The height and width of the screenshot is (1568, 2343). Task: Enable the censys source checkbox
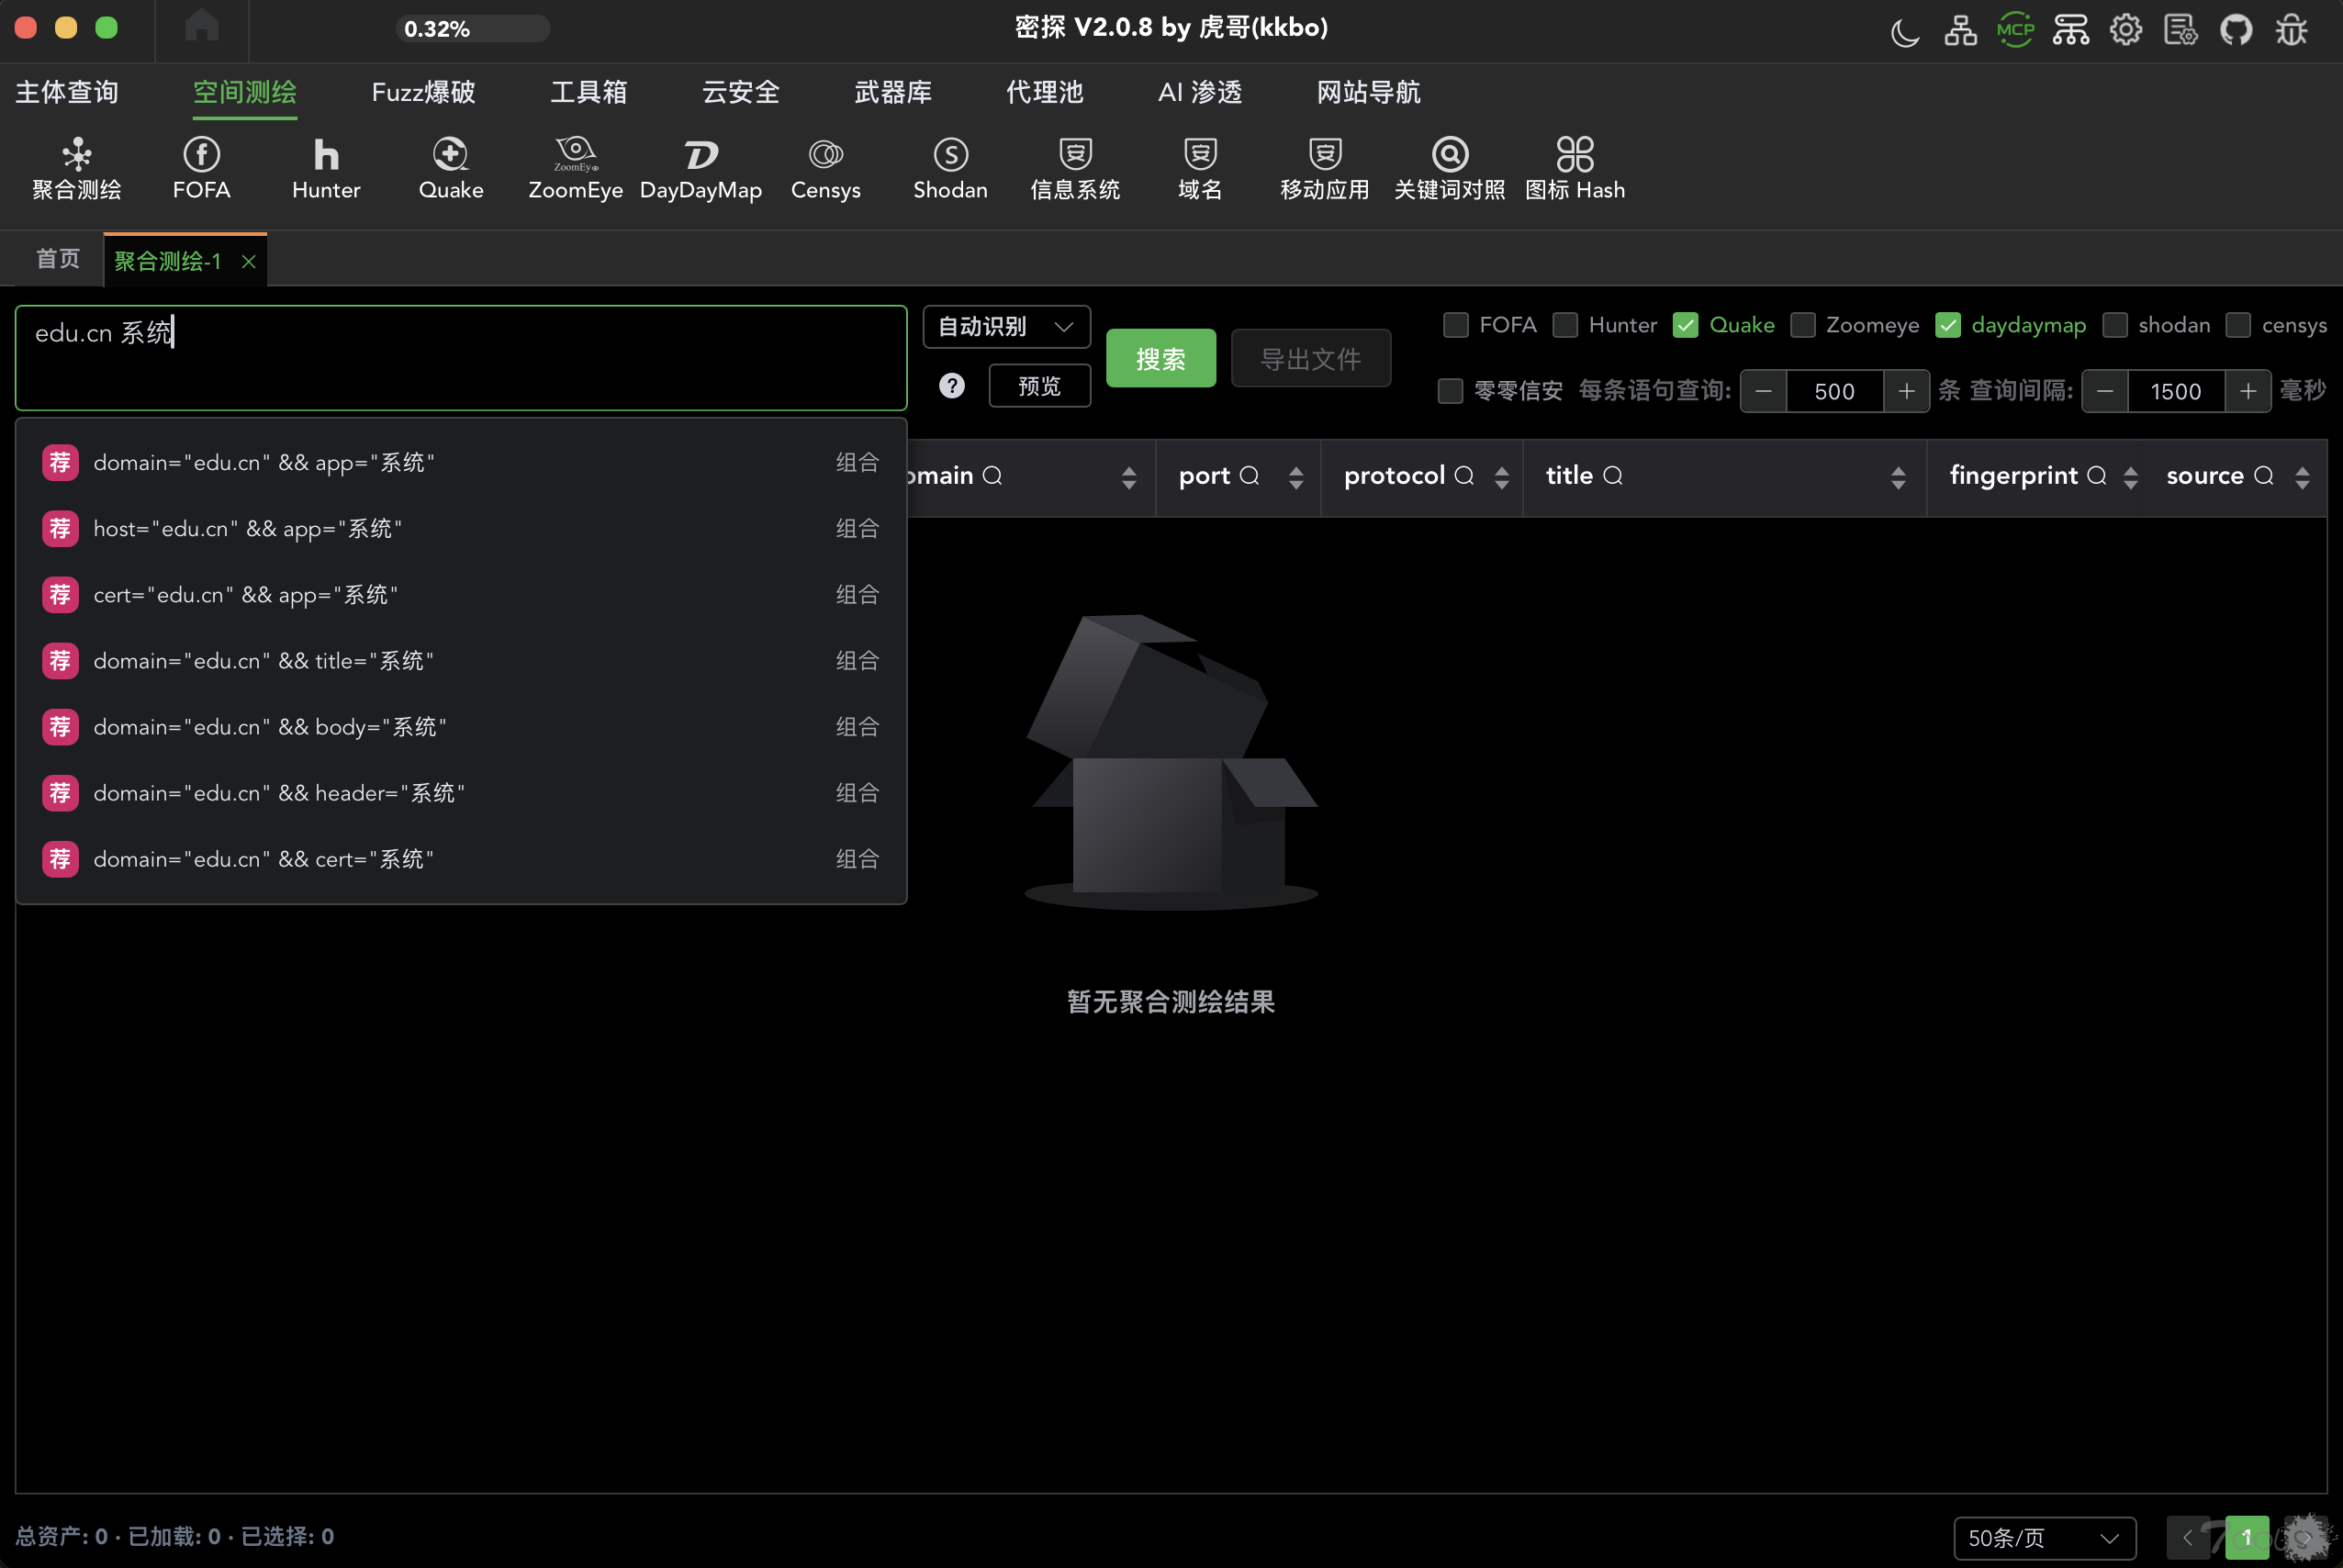2238,325
